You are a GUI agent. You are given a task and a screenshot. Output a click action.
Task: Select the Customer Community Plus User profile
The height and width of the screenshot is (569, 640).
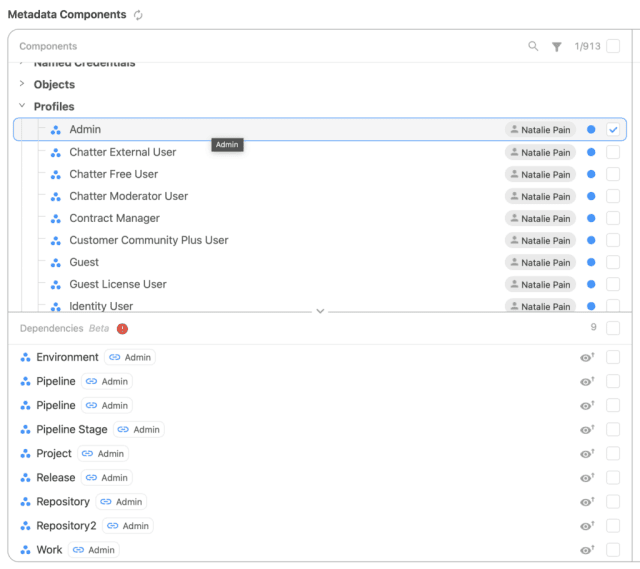149,240
